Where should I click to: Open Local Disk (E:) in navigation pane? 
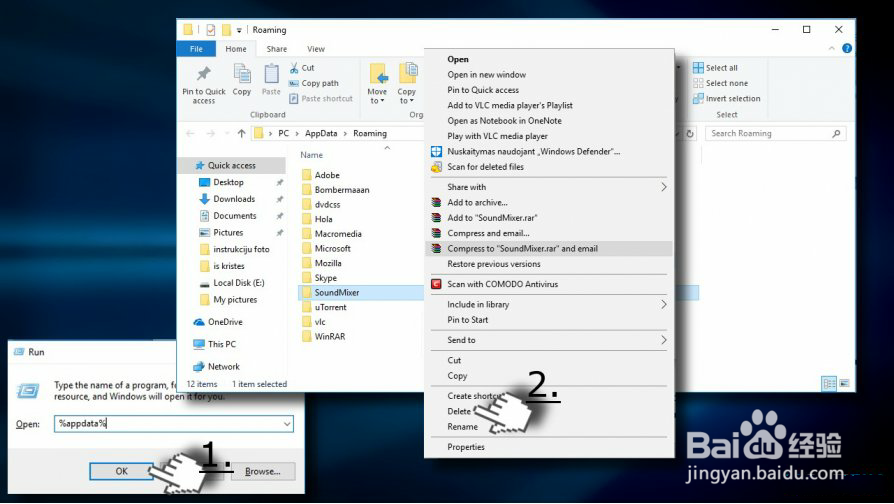238,283
